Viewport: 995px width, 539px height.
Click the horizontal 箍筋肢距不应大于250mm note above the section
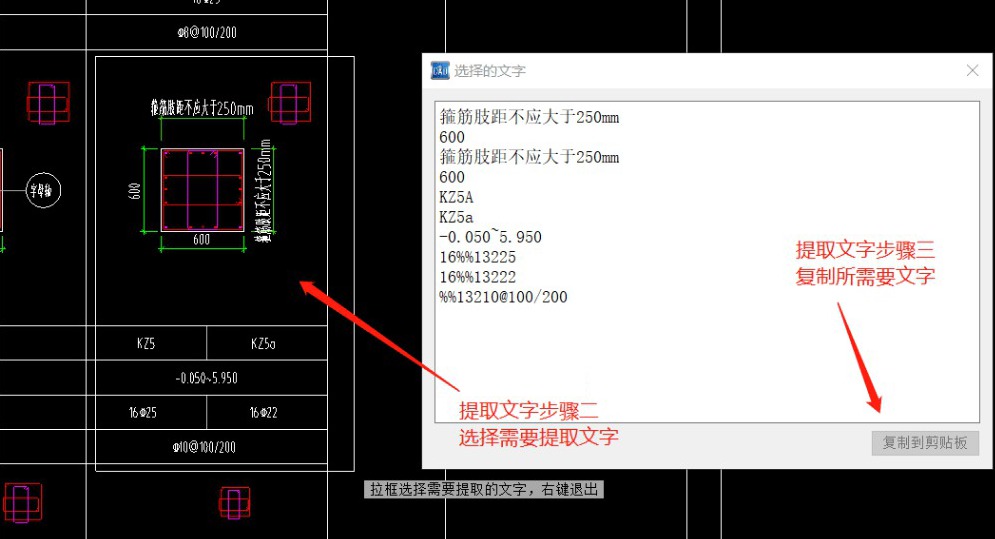point(202,108)
